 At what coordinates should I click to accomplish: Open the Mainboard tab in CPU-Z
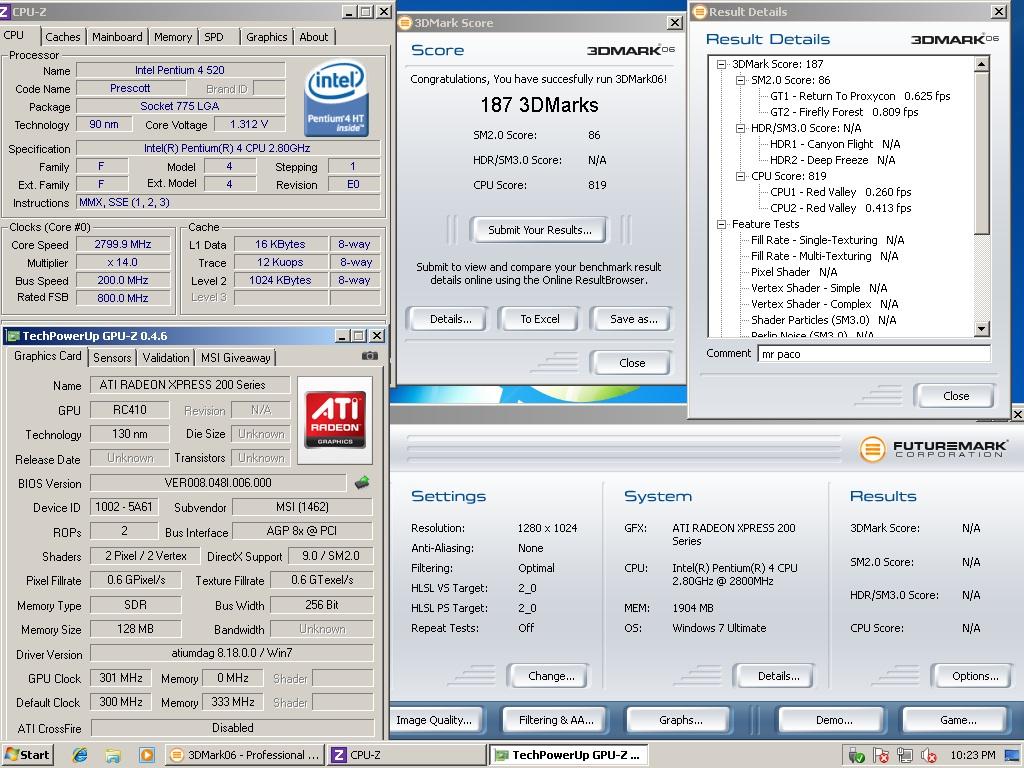tap(117, 37)
